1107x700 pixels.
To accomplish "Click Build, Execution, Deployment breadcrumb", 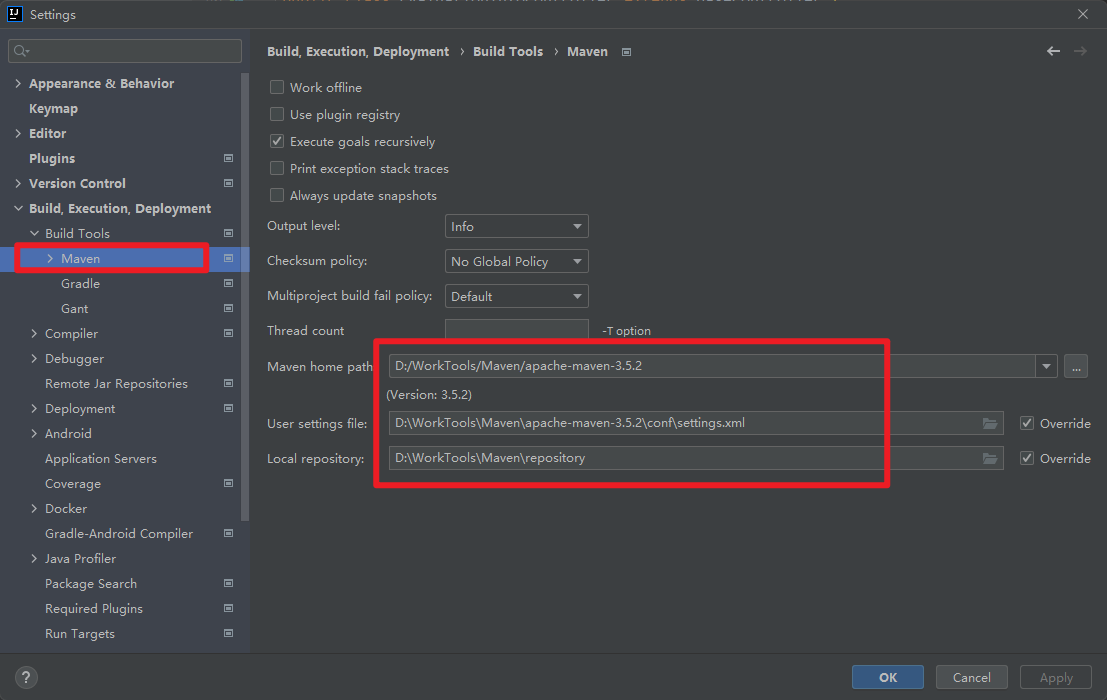I will click(358, 52).
